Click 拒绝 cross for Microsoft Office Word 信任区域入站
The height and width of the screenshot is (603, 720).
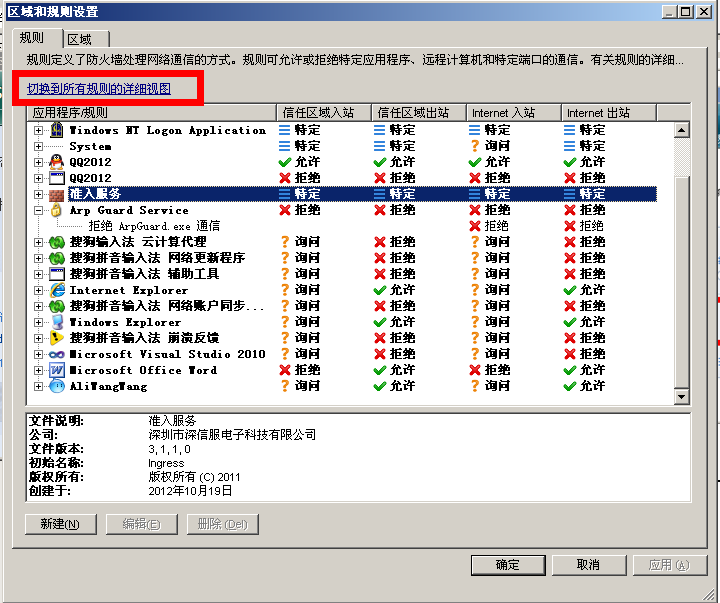coord(285,370)
